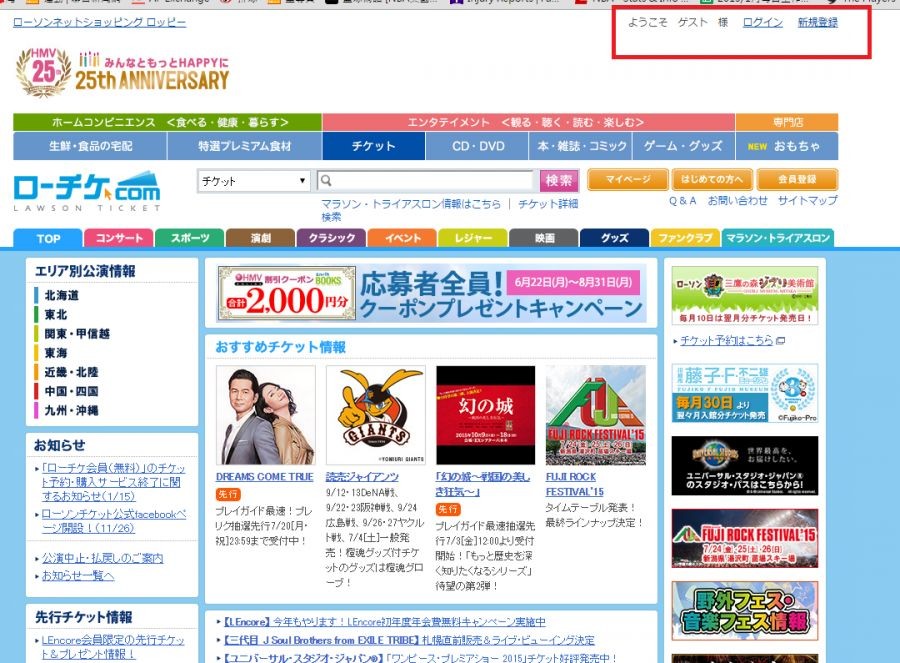Switch to the マラソン・トライアスロン tab
This screenshot has height=663, width=900.
click(x=778, y=238)
